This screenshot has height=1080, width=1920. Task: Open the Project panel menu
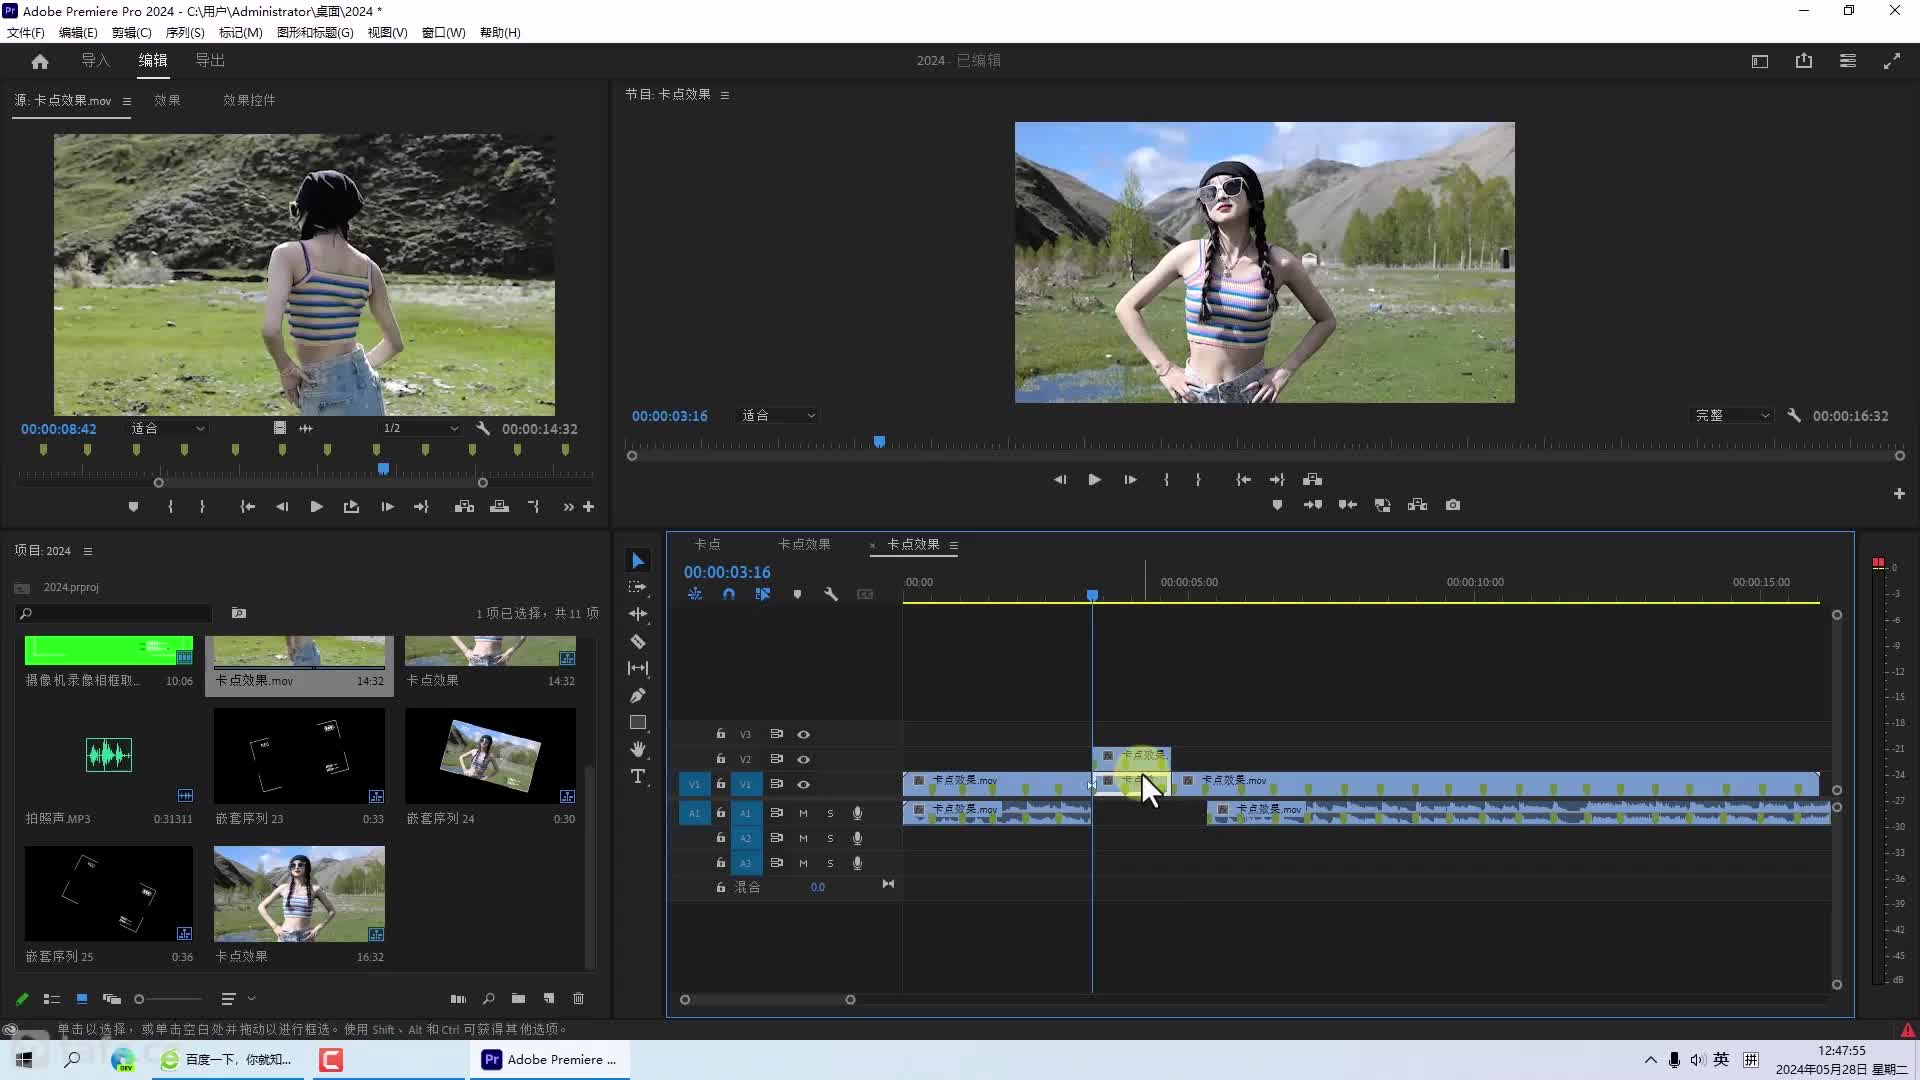click(x=87, y=551)
